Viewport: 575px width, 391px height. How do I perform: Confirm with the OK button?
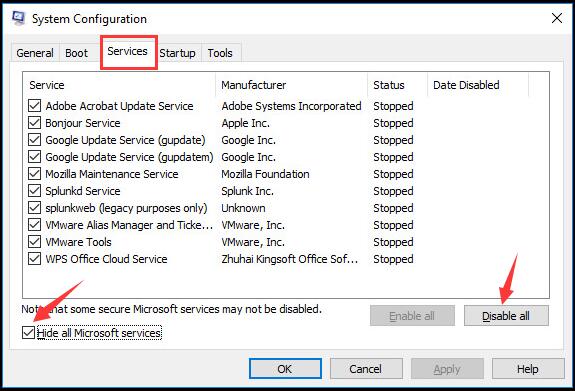click(285, 369)
